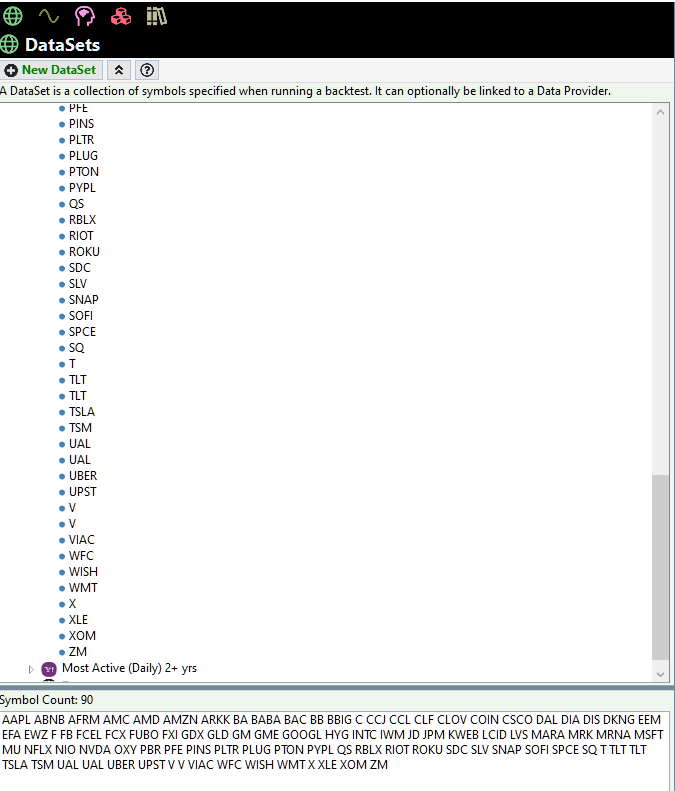Select the Most Active (Daily) 2+ yrs dataset
675x791 pixels.
[129, 668]
